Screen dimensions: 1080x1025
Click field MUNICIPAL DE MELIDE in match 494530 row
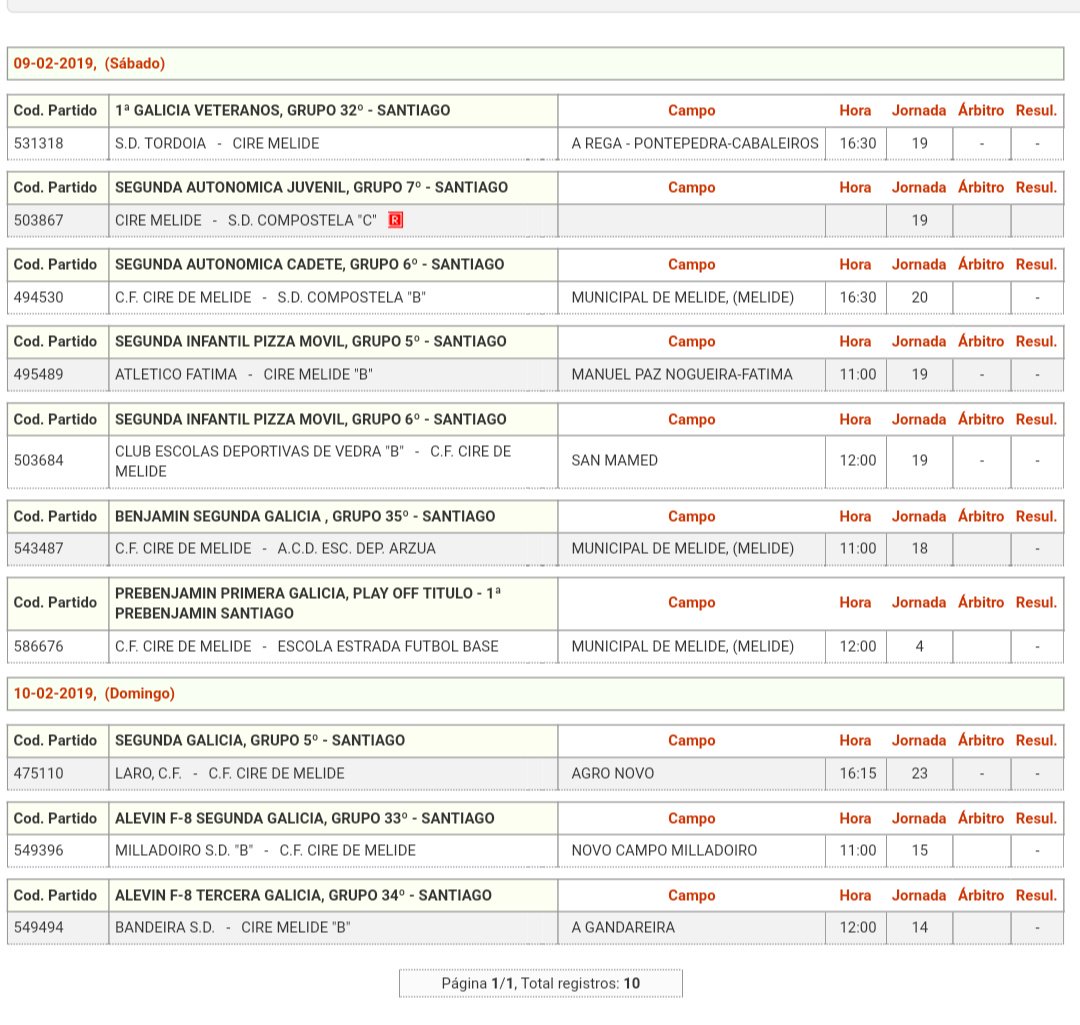(683, 298)
